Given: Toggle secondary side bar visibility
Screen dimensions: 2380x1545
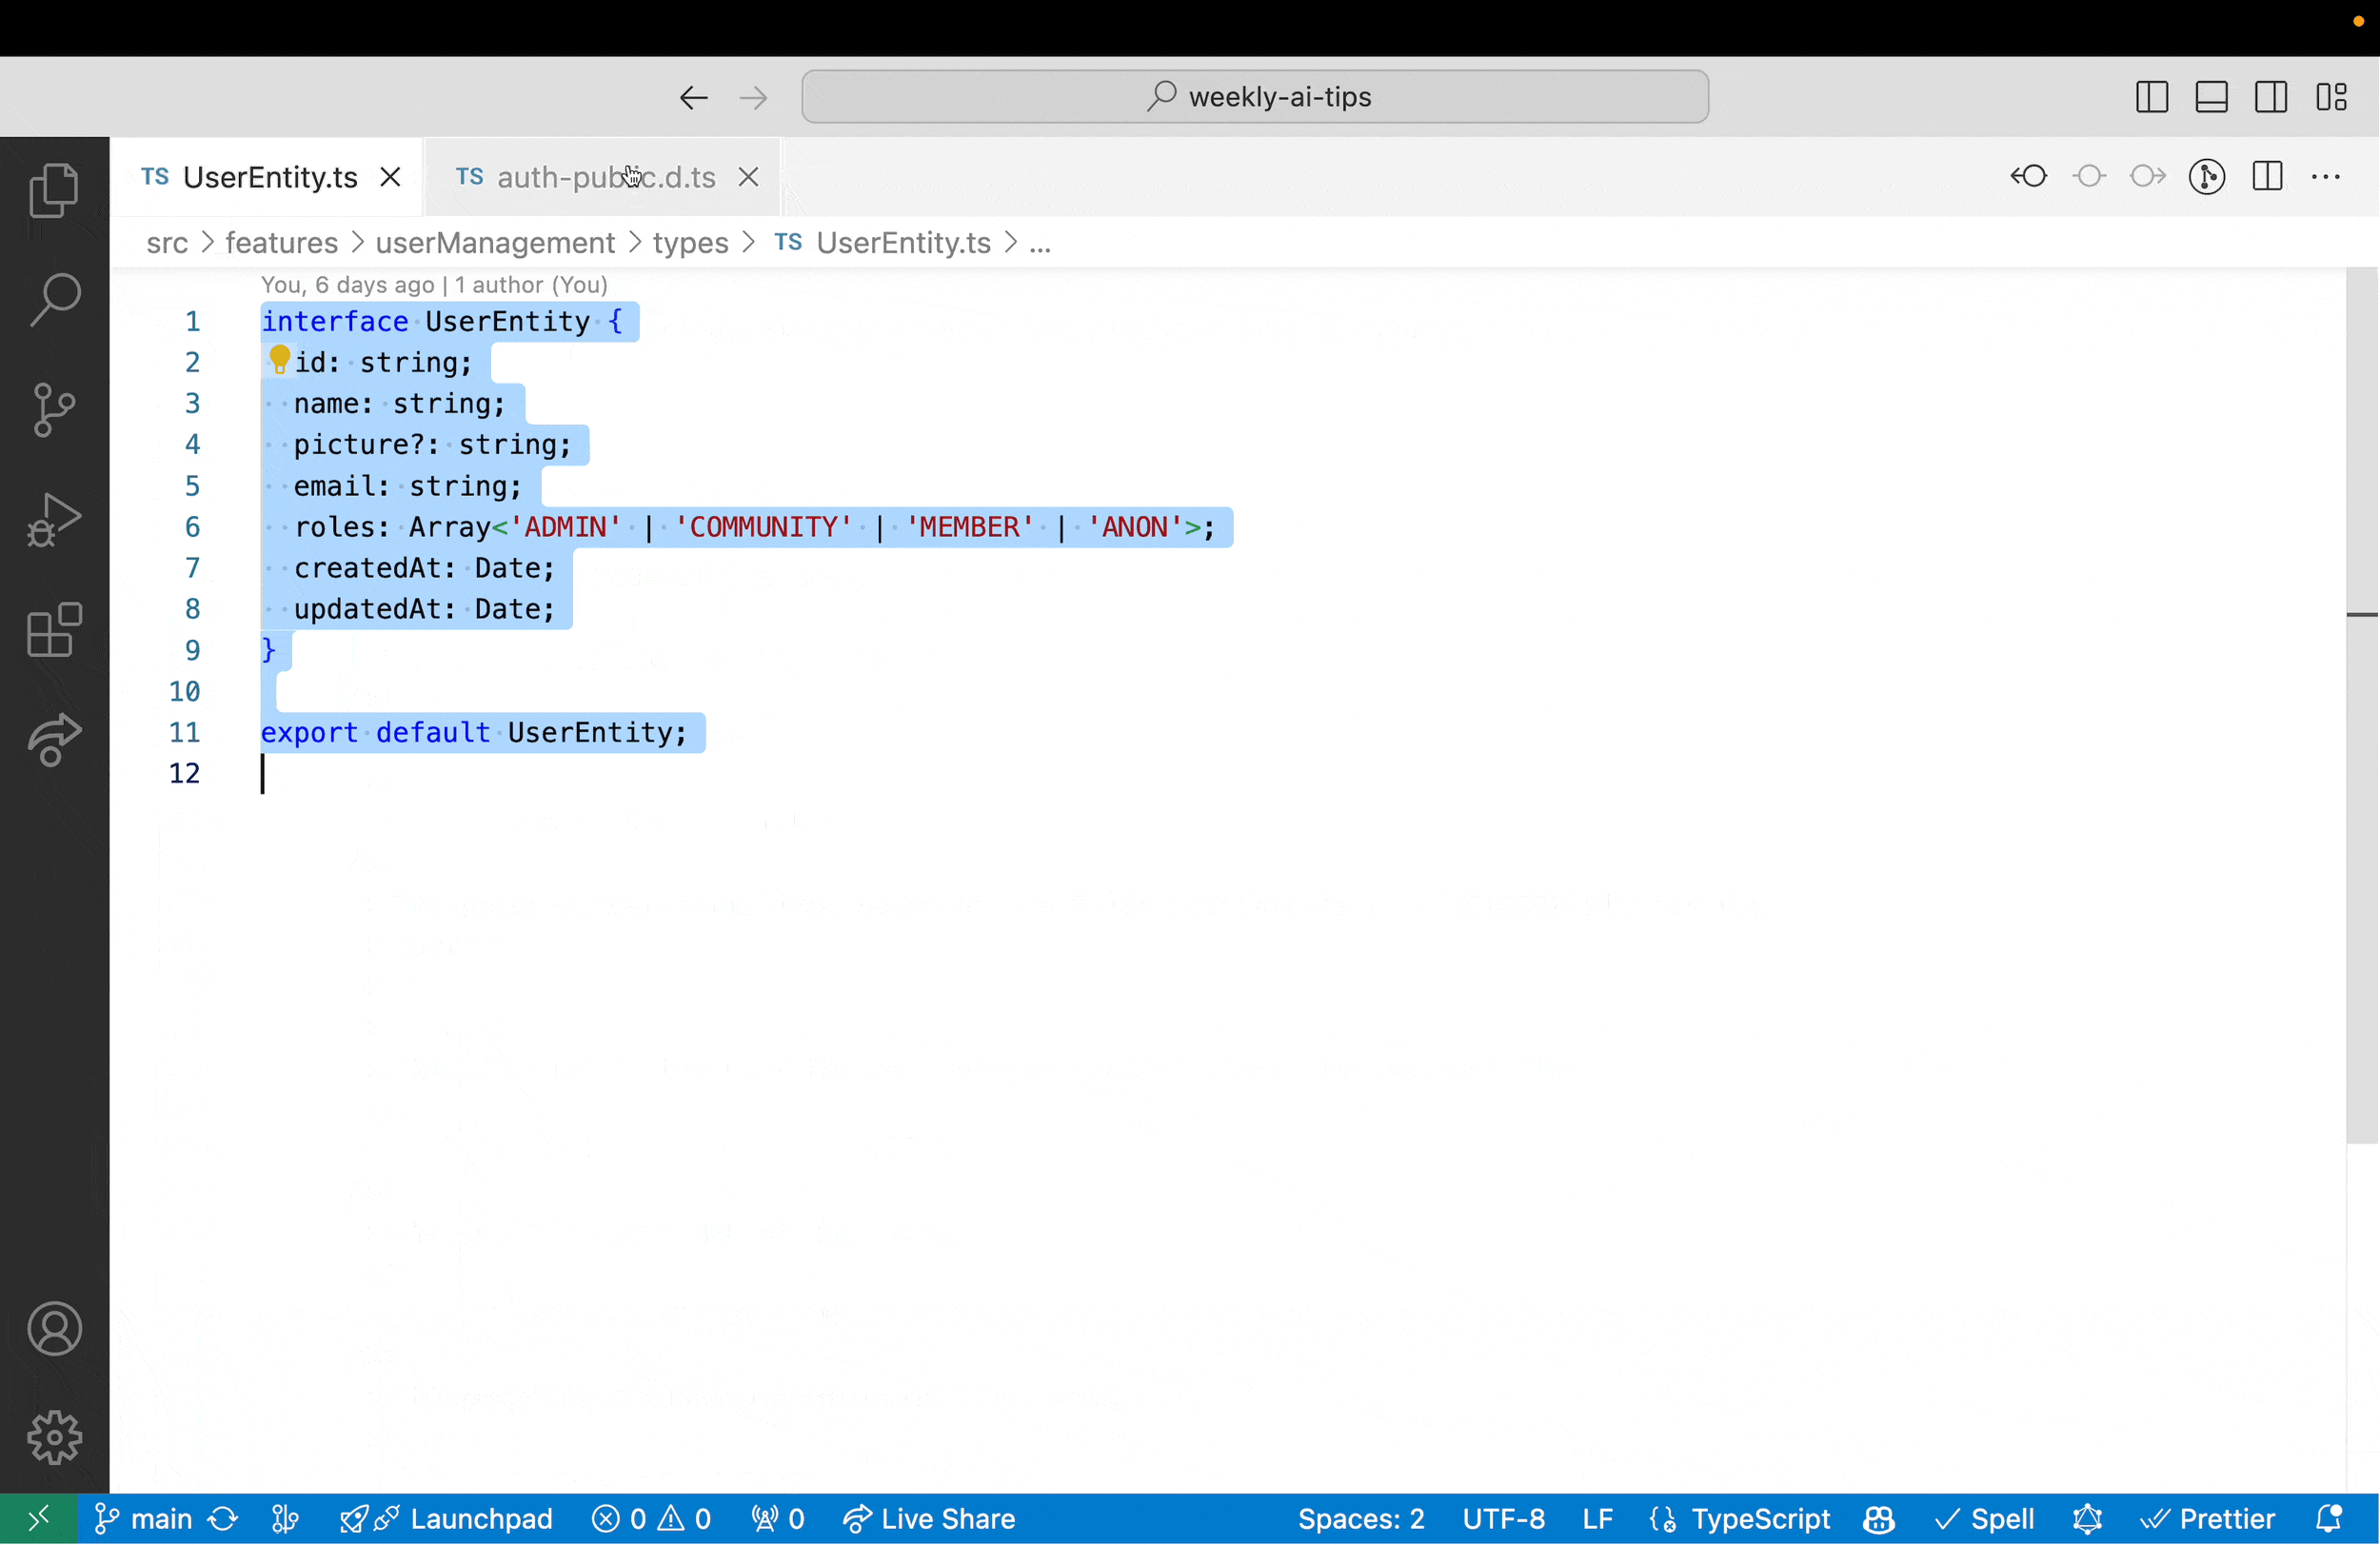Looking at the screenshot, I should (x=2271, y=97).
